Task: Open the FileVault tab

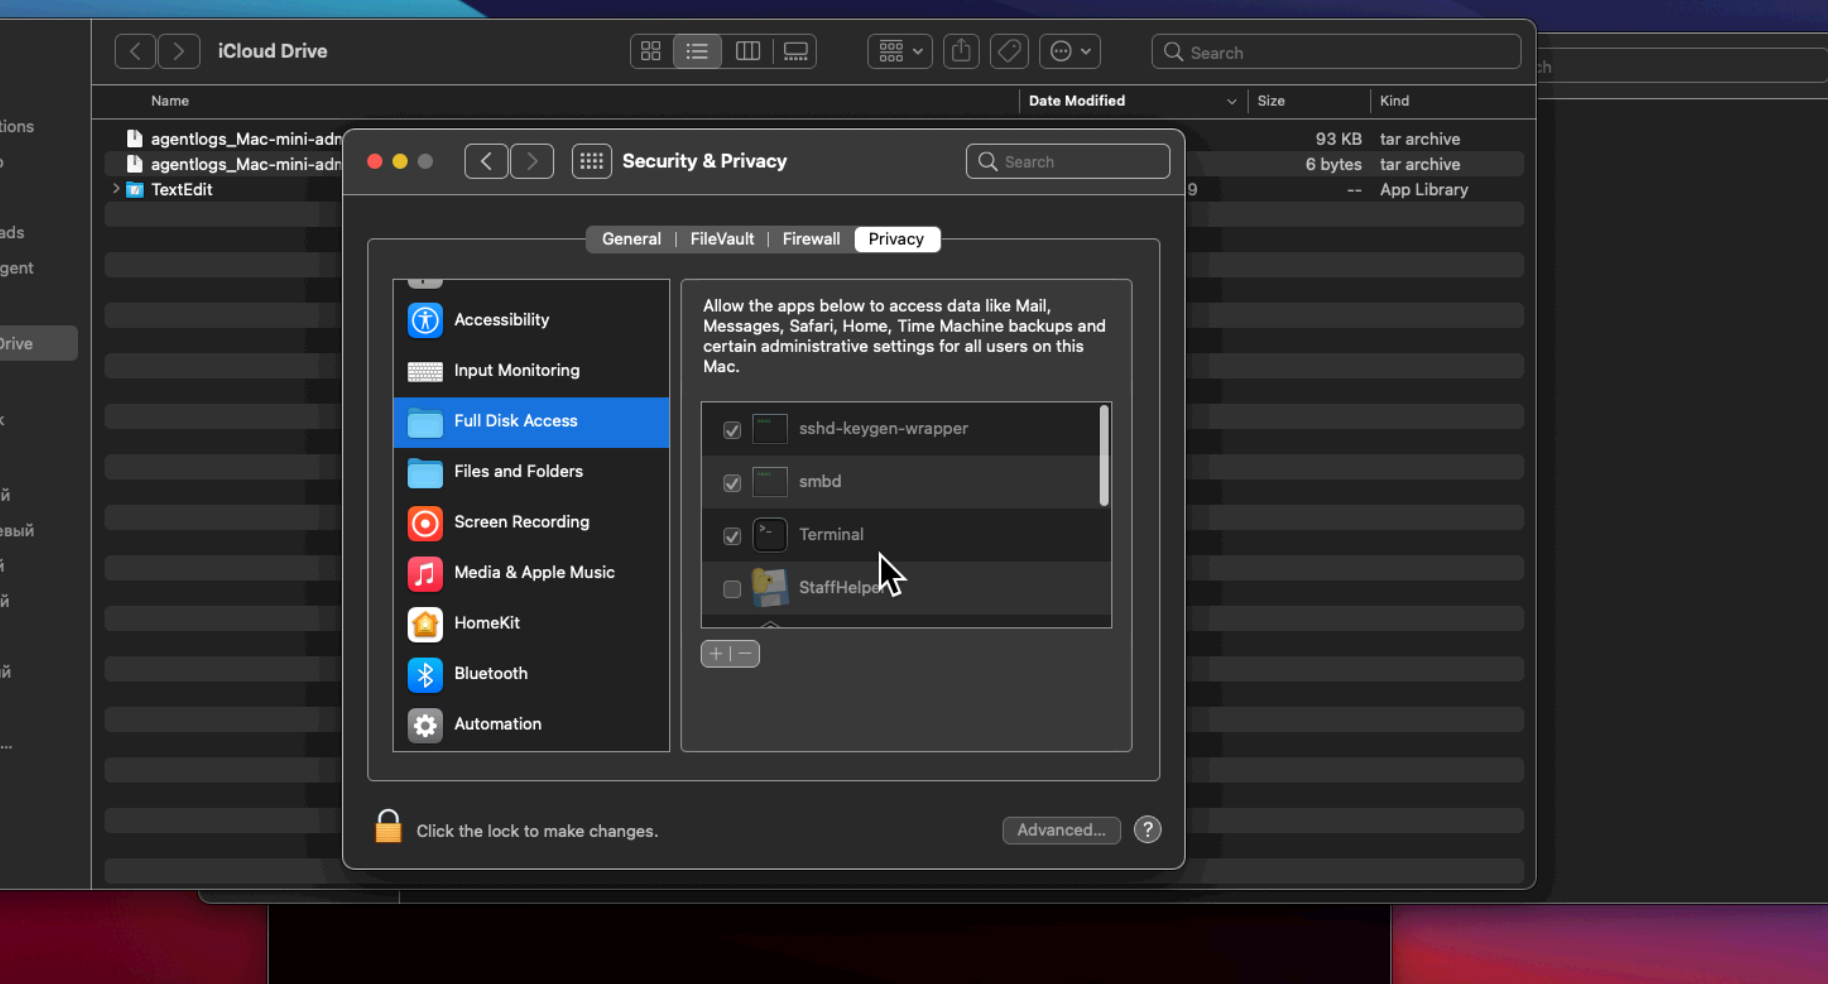Action: point(722,239)
